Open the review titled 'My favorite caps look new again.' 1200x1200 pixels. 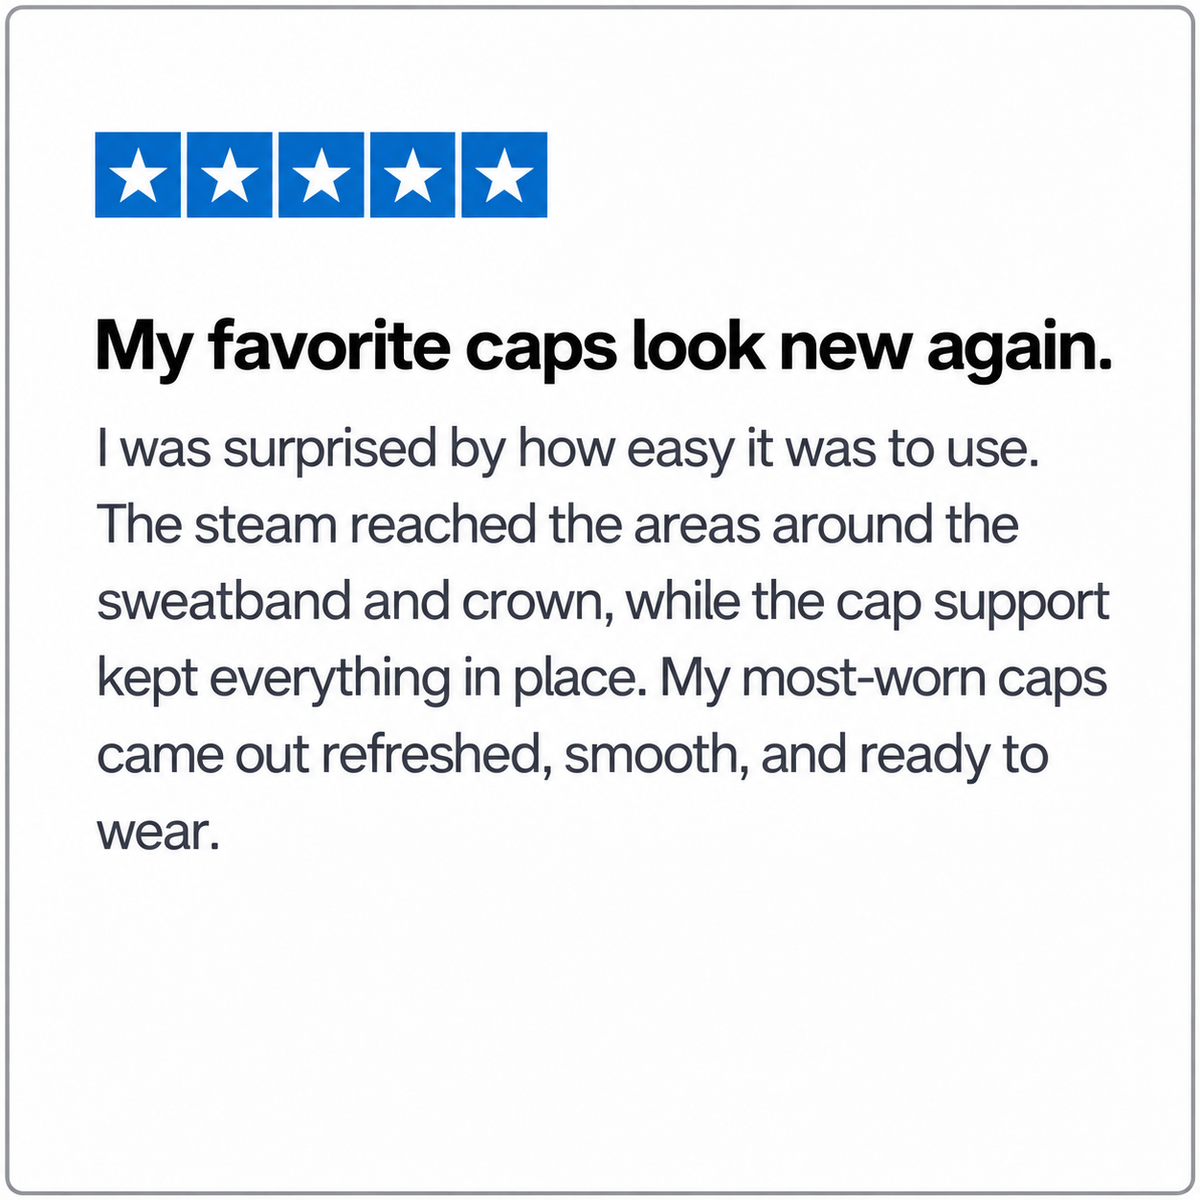click(x=604, y=347)
